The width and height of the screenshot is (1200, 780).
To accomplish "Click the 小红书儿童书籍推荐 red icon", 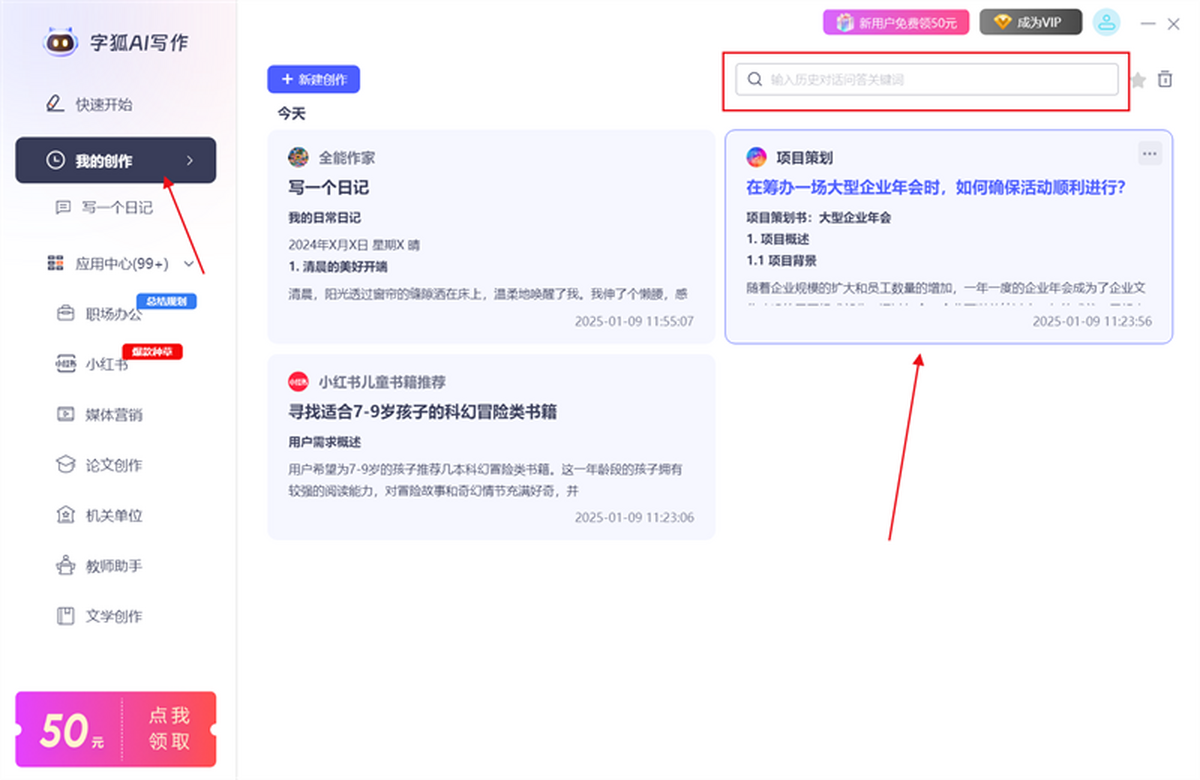I will tap(298, 381).
